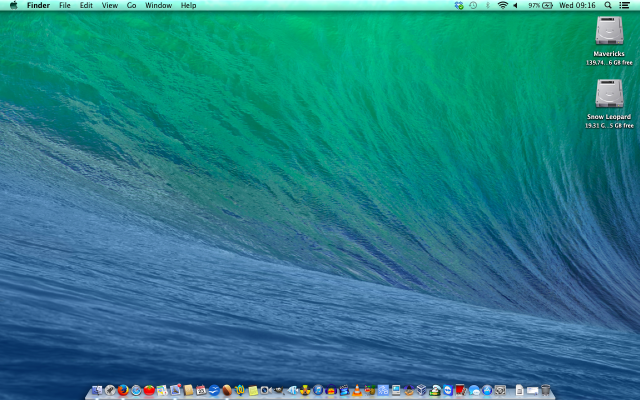Open the Go menu
The height and width of the screenshot is (400, 640).
tap(131, 5)
